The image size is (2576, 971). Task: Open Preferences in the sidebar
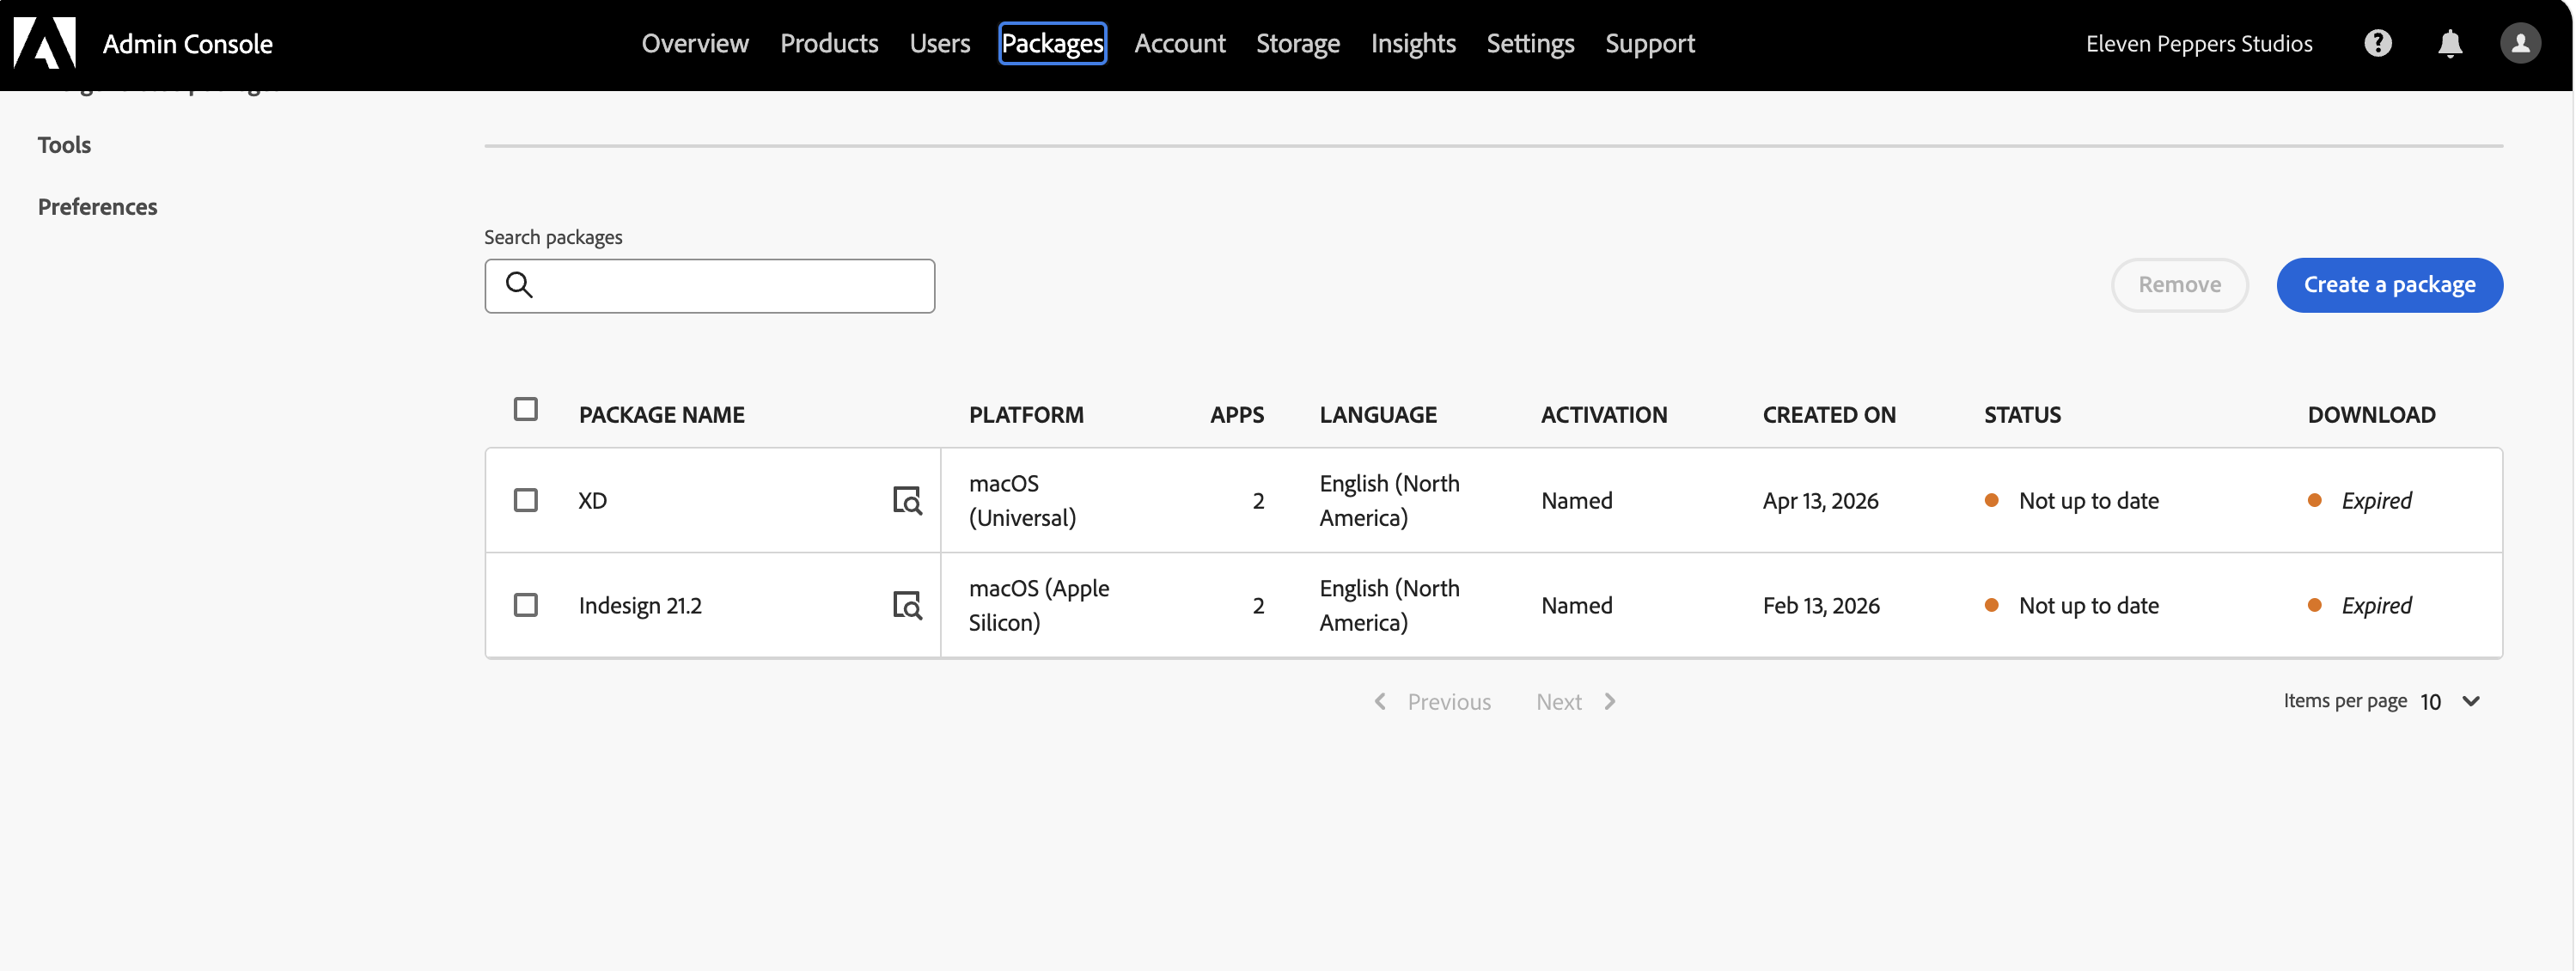[x=97, y=207]
